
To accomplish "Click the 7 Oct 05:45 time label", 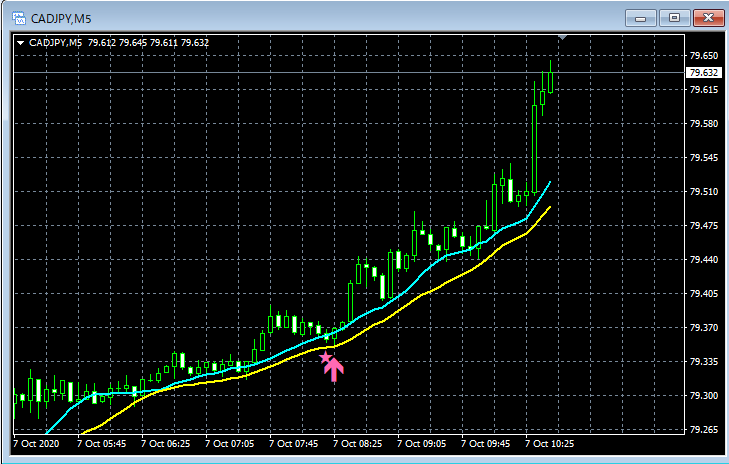I will 101,444.
